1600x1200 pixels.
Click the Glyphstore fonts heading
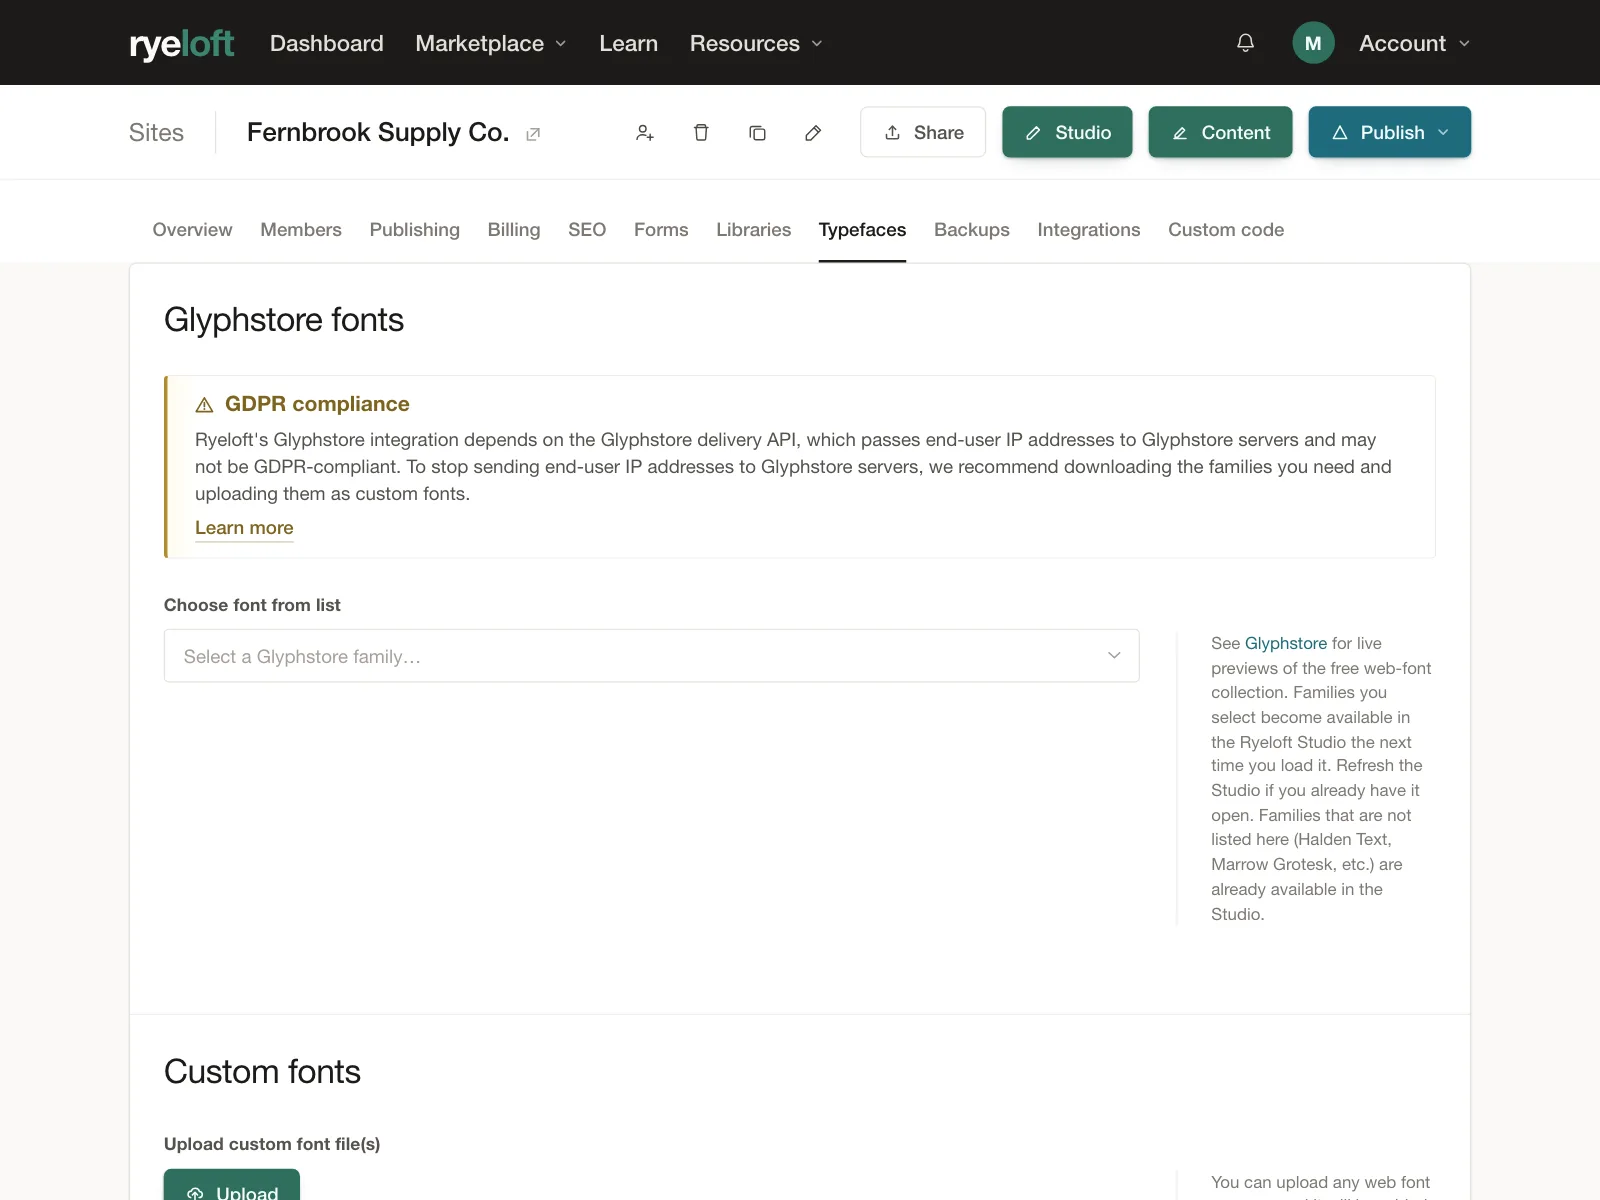click(x=284, y=320)
